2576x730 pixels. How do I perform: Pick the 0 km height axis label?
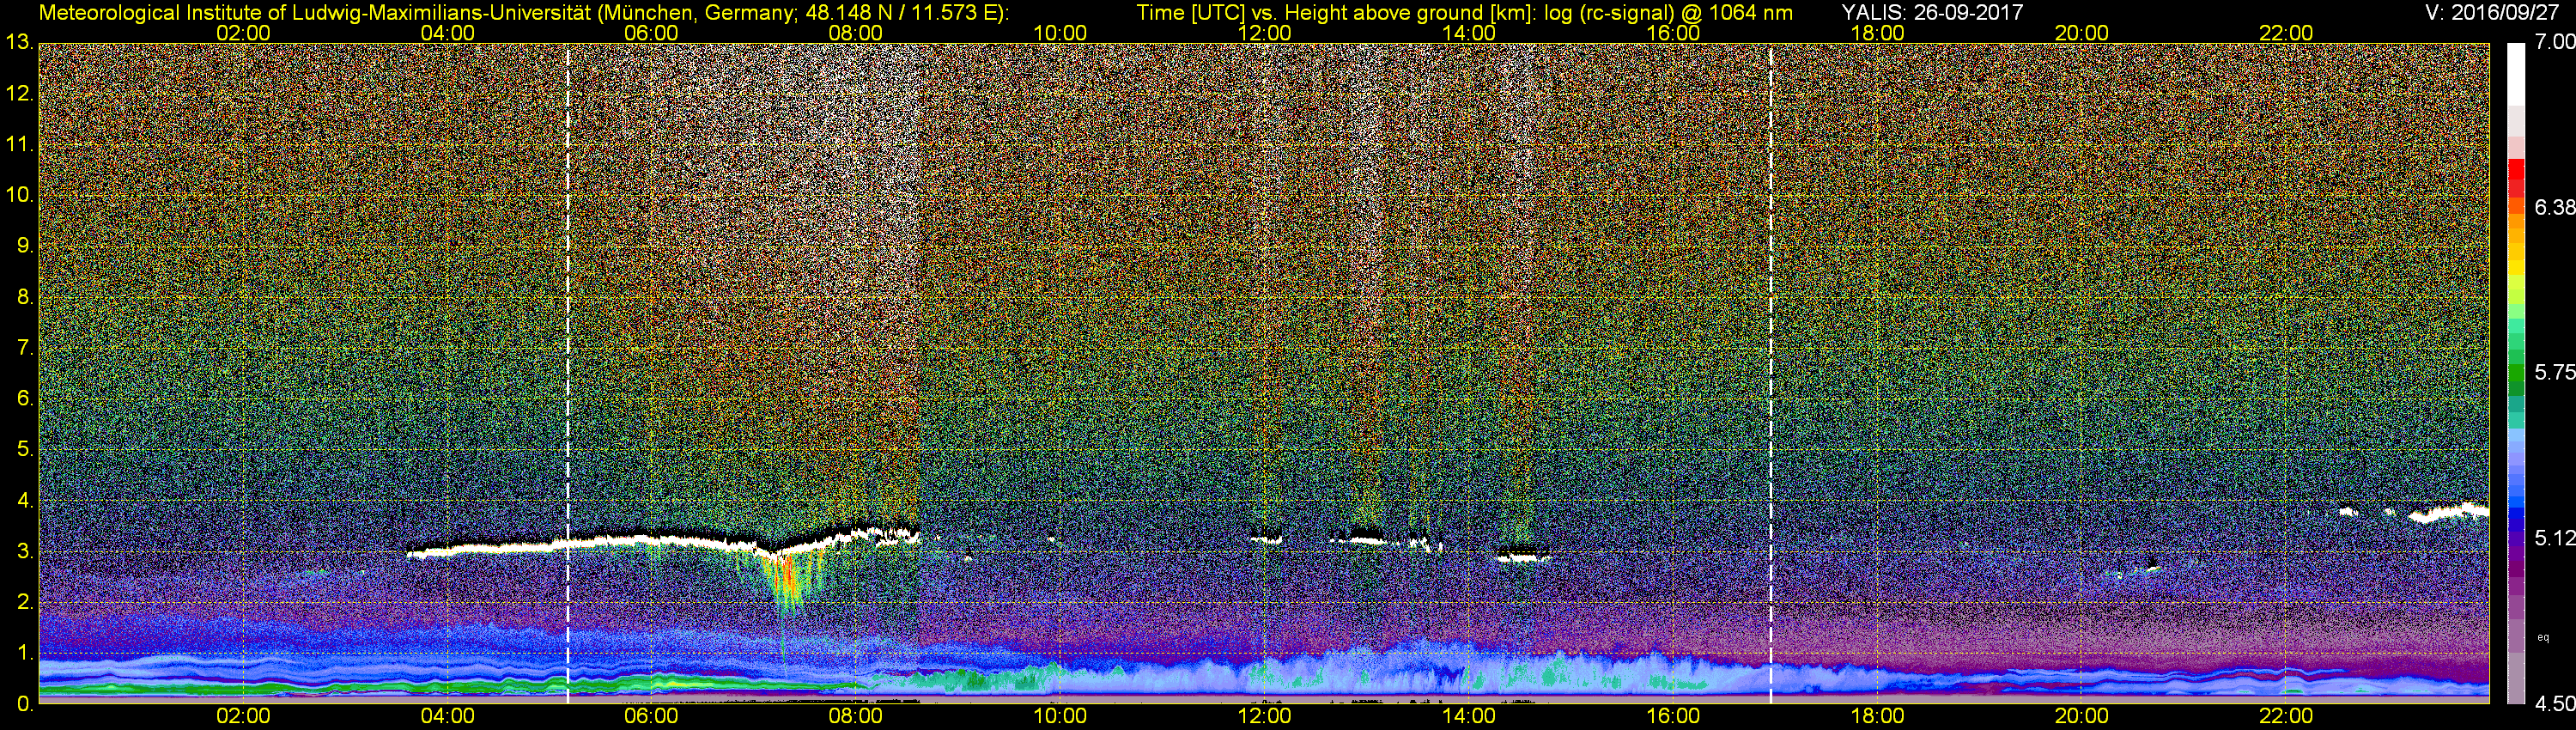[x=24, y=704]
